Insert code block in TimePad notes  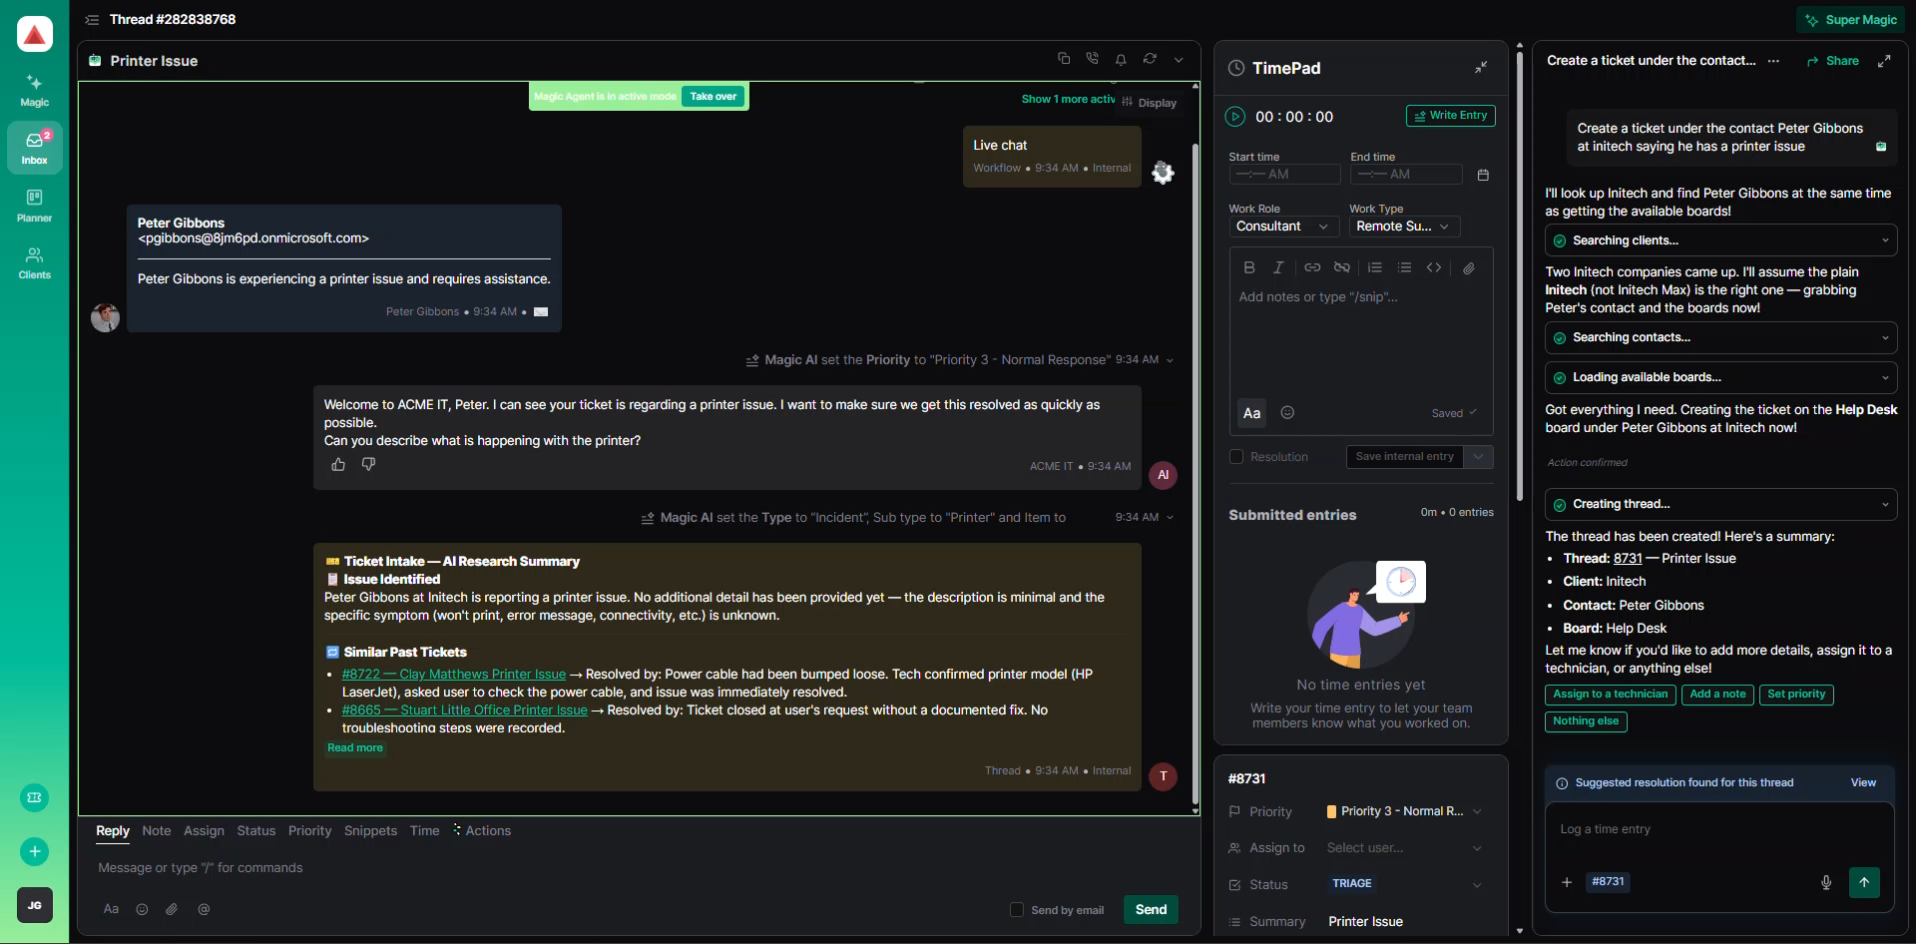click(1434, 268)
